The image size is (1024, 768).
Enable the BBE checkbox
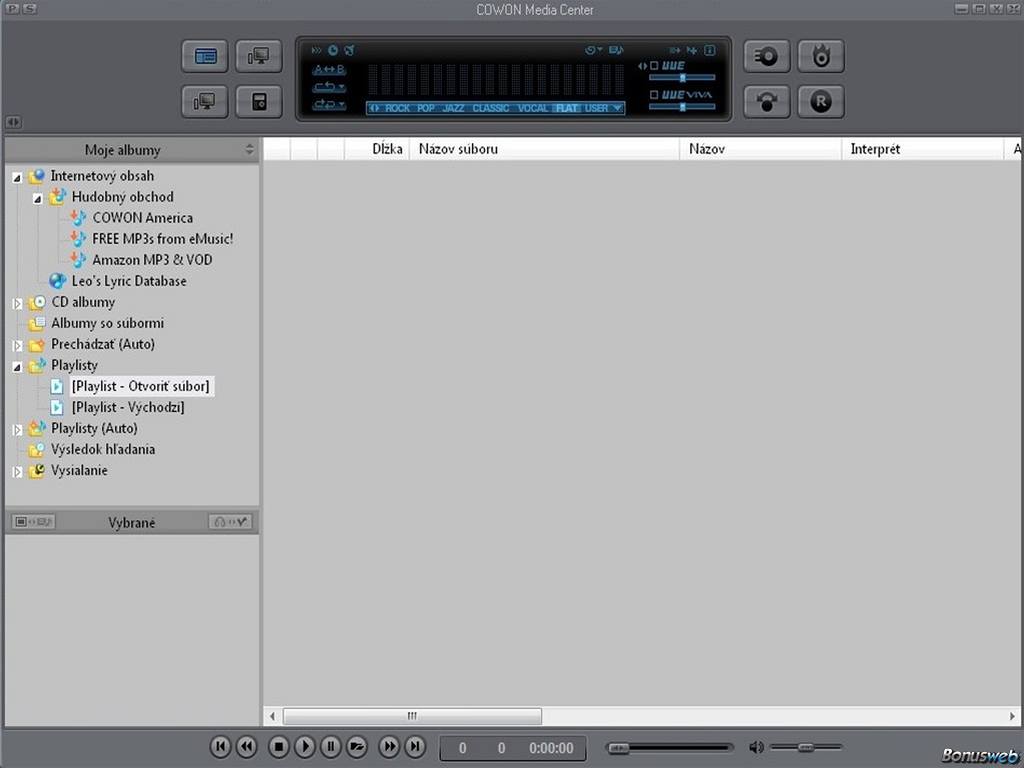coord(654,66)
